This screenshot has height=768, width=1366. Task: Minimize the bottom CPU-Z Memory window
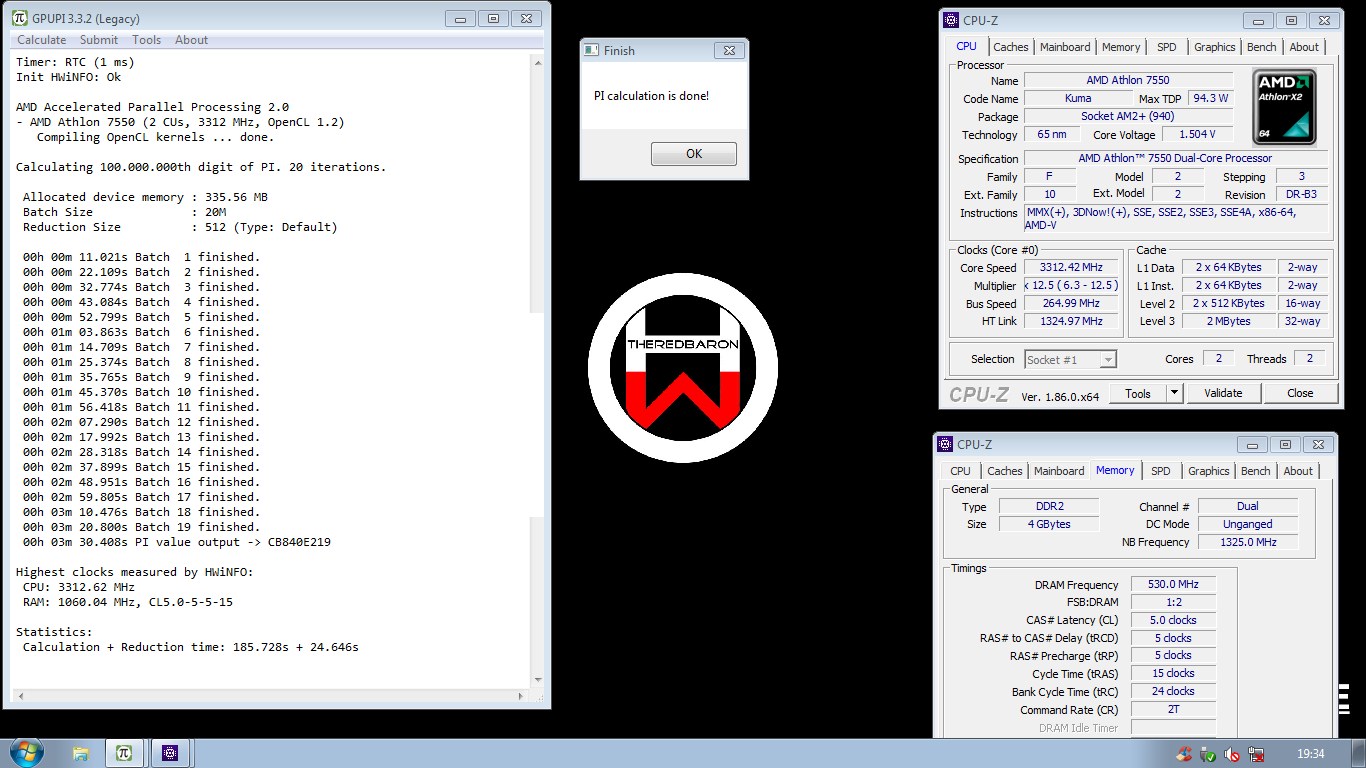1251,444
